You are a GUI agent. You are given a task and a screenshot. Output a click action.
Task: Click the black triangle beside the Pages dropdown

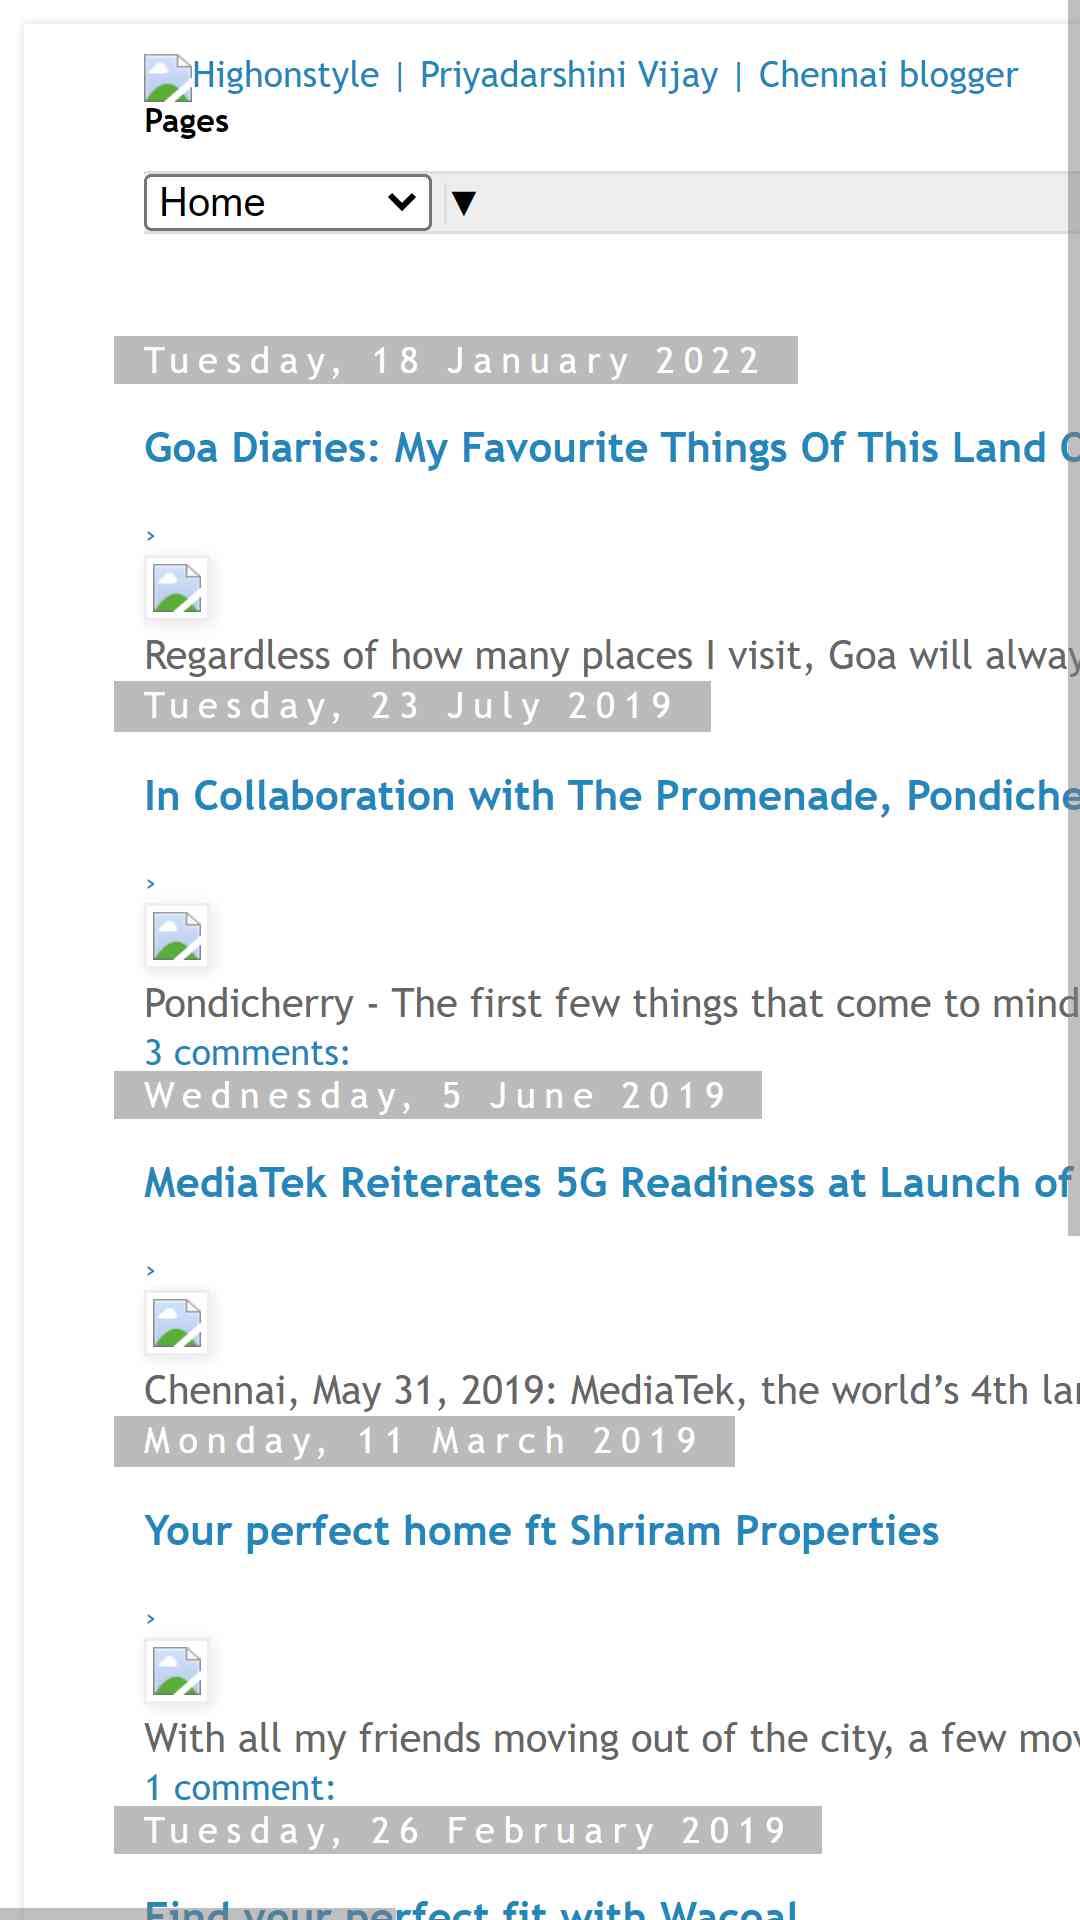pos(463,203)
